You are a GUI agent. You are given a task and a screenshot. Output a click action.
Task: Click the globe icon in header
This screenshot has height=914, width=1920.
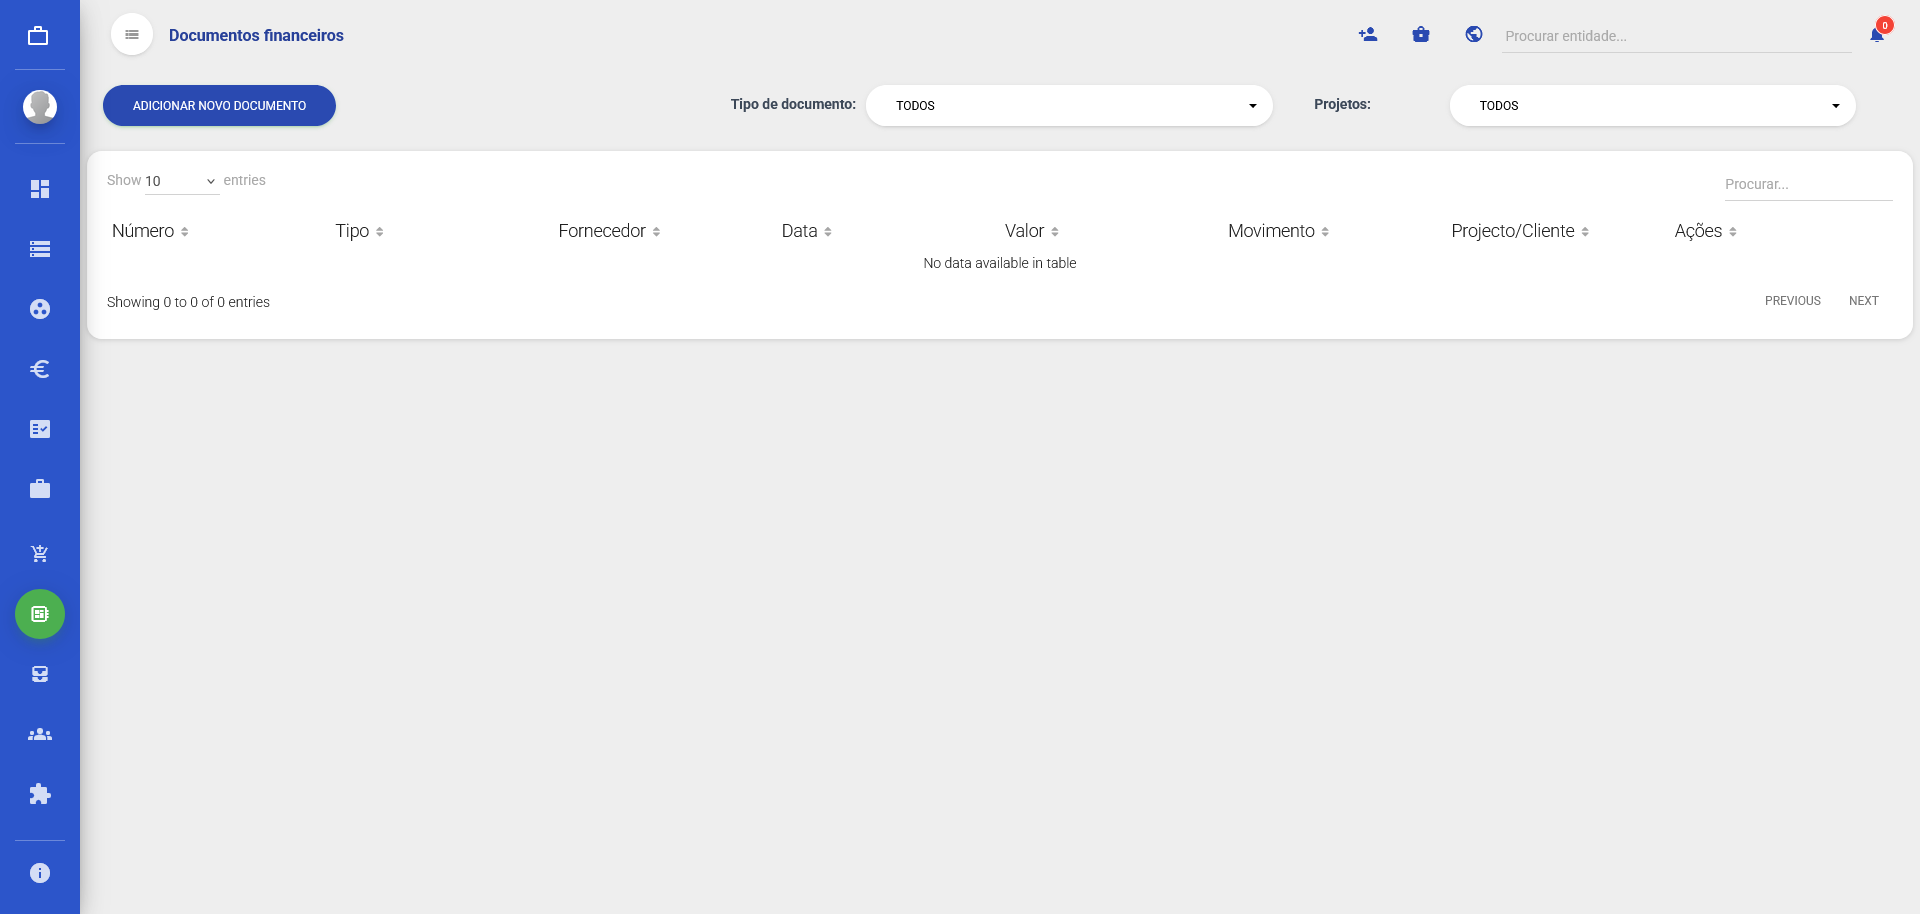pos(1474,35)
